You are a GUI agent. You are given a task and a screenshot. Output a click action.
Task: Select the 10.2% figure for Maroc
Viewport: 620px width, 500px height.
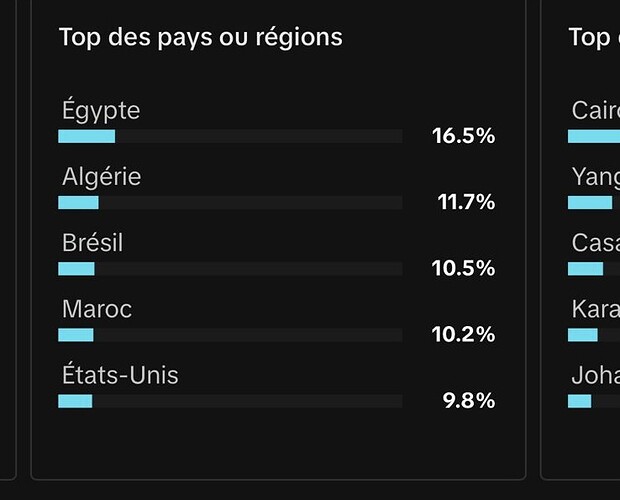(x=463, y=335)
